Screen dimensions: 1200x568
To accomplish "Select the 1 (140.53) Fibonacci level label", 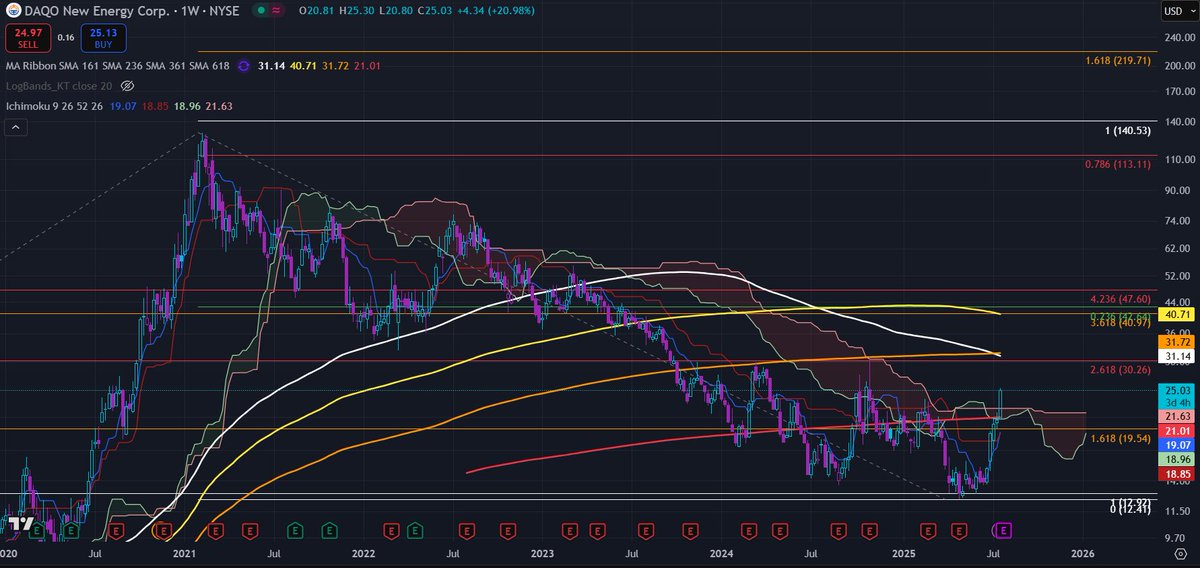I will click(1127, 131).
